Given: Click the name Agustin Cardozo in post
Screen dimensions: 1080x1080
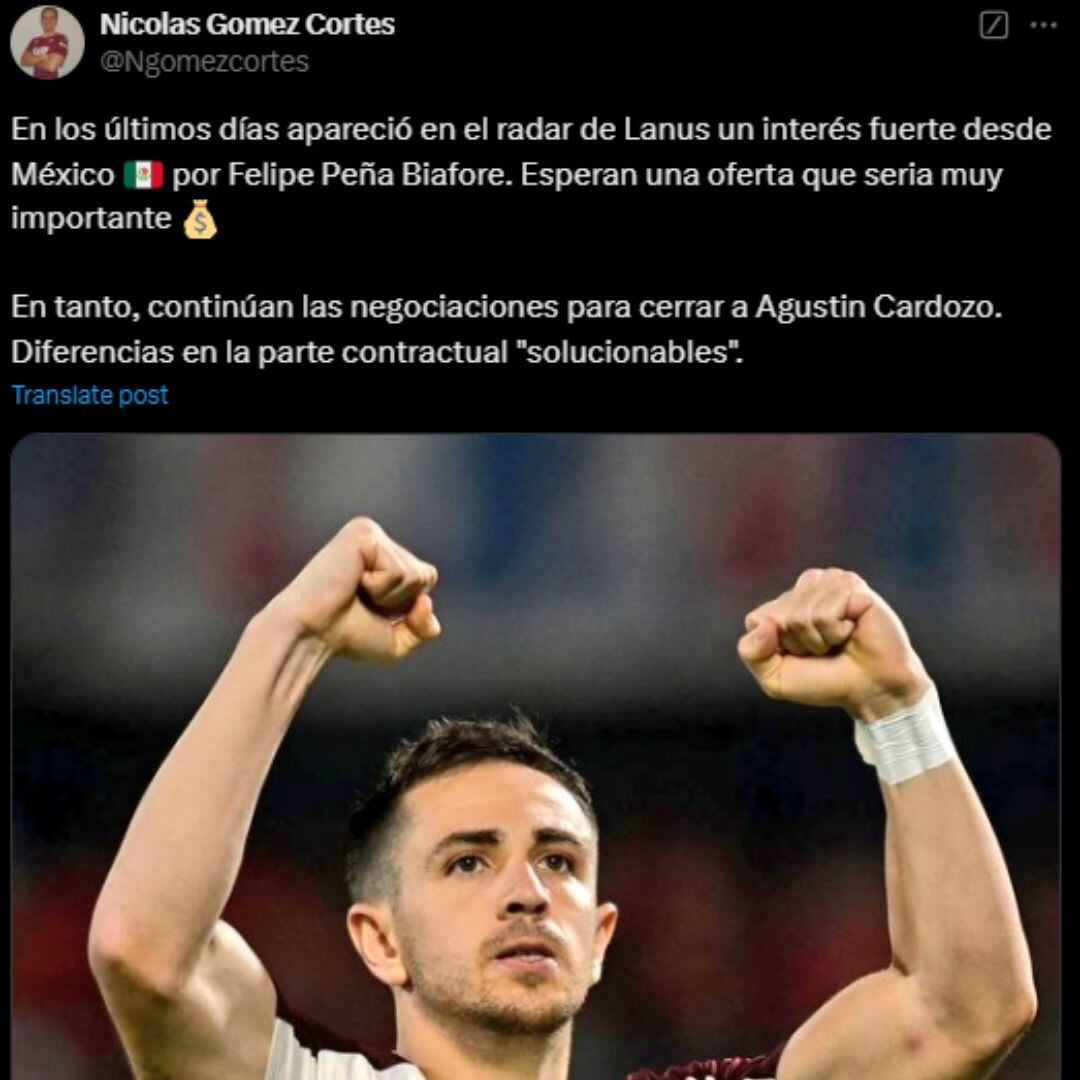Looking at the screenshot, I should 878,307.
